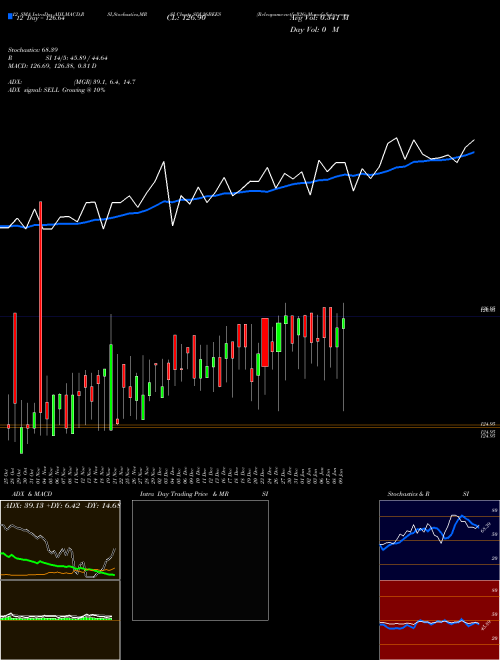Open the MACD histogram thumbnail below ADX
The height and width of the screenshot is (660, 500).
[x=60, y=620]
